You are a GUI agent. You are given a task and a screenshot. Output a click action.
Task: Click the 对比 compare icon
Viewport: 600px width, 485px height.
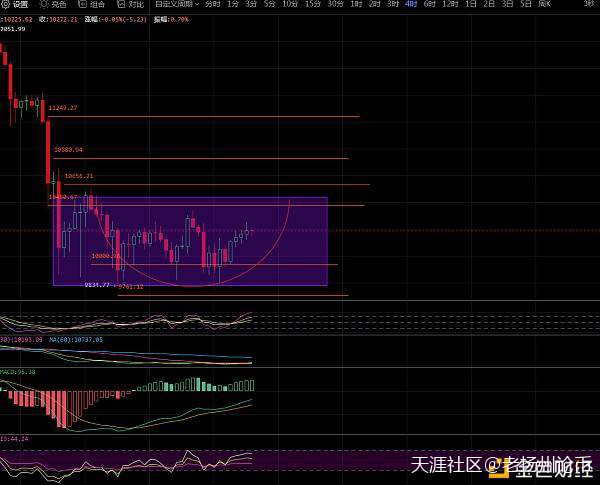(x=131, y=4)
